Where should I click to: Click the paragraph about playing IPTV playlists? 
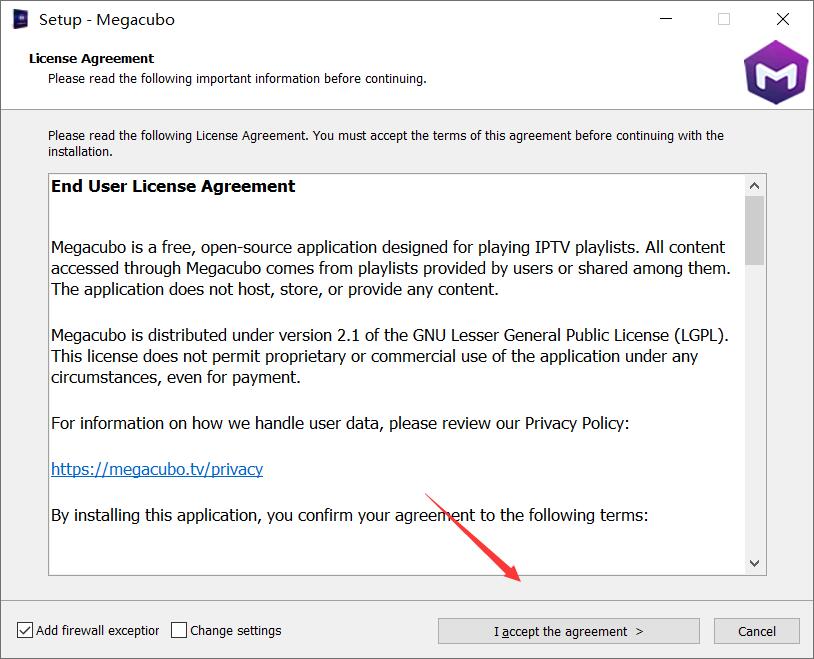[x=390, y=268]
